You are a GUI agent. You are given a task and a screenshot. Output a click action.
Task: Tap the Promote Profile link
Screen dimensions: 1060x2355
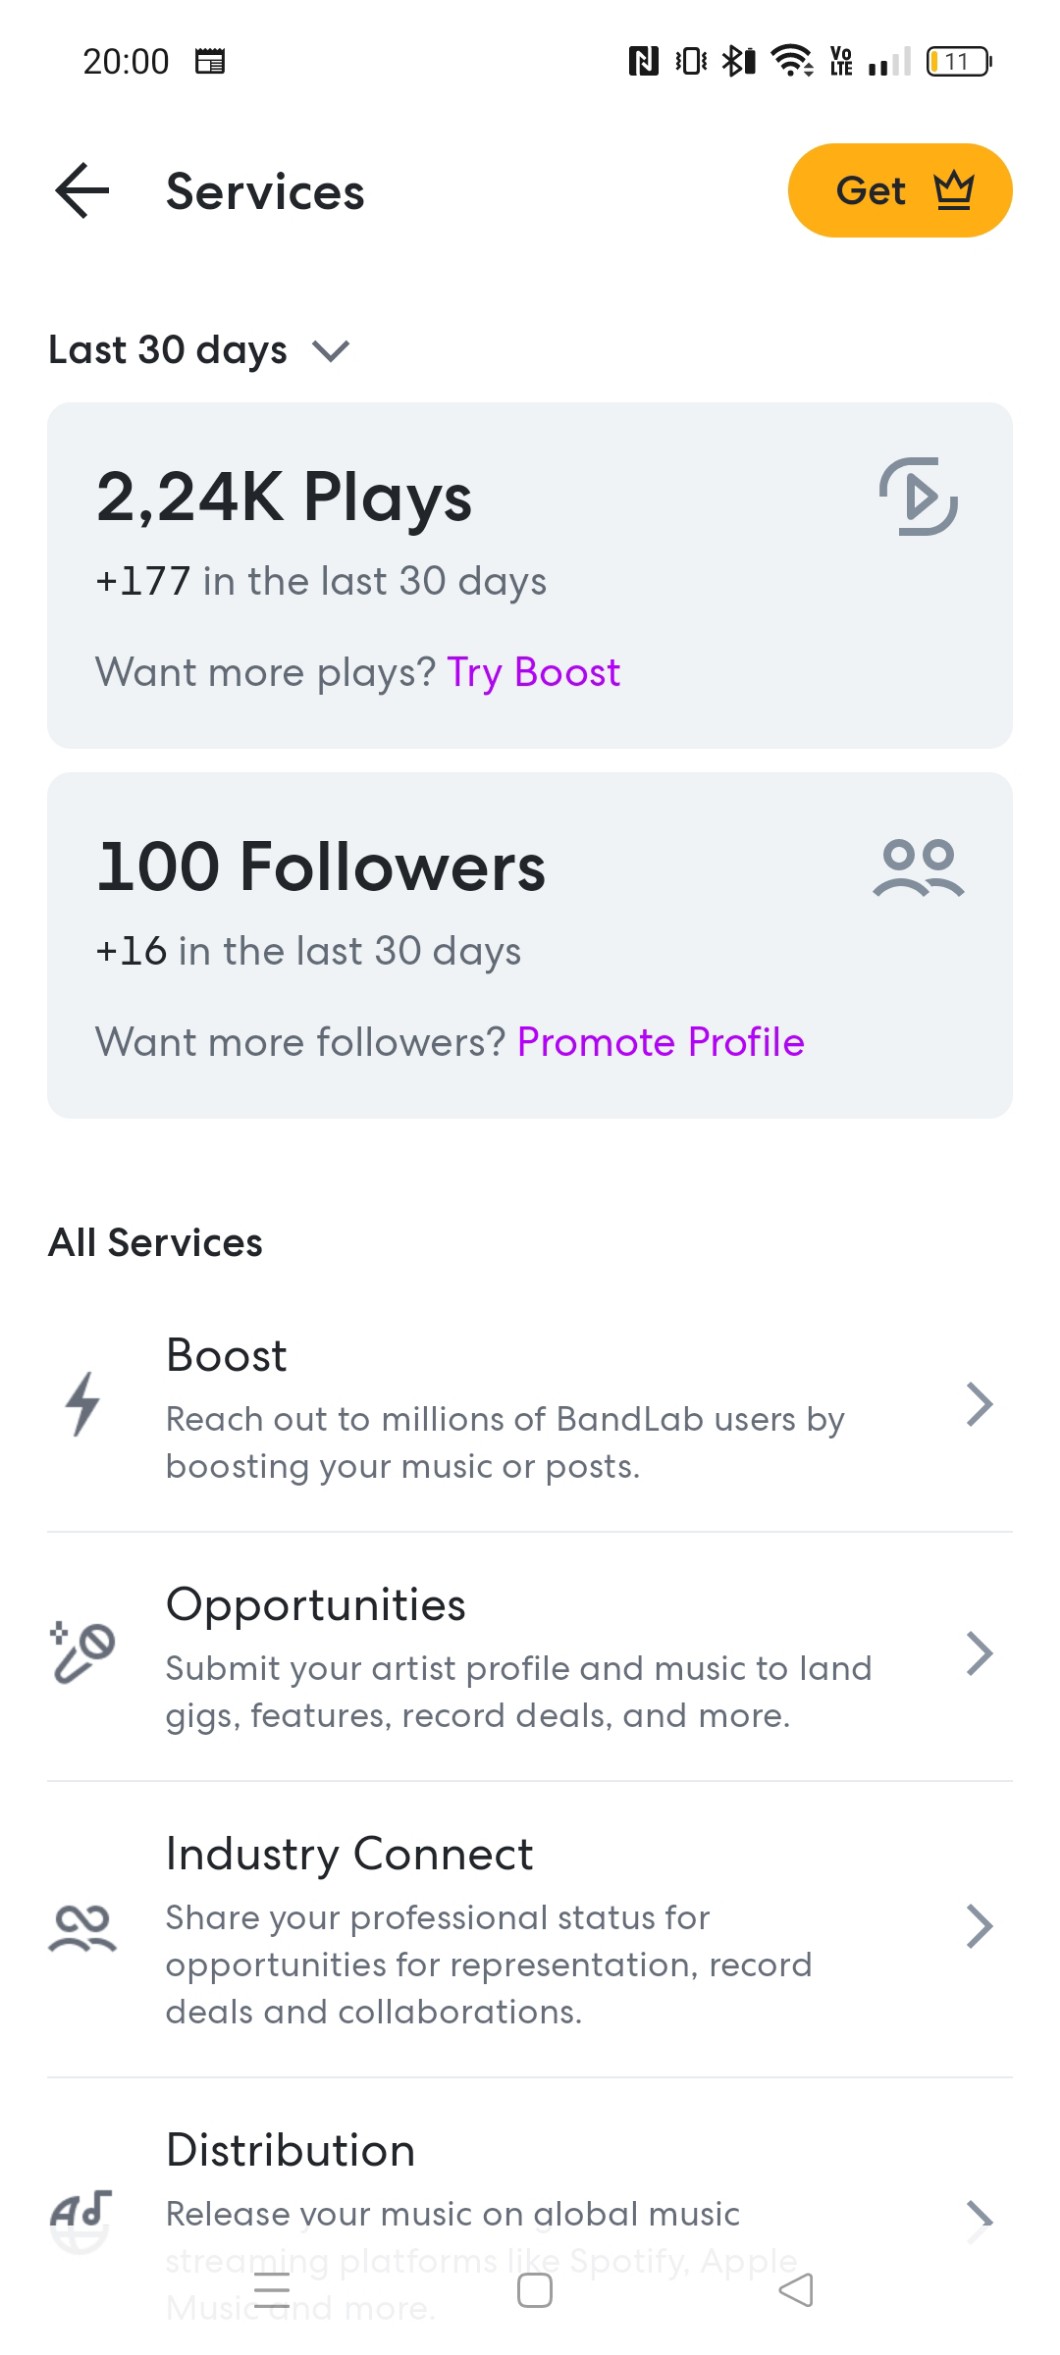660,1042
